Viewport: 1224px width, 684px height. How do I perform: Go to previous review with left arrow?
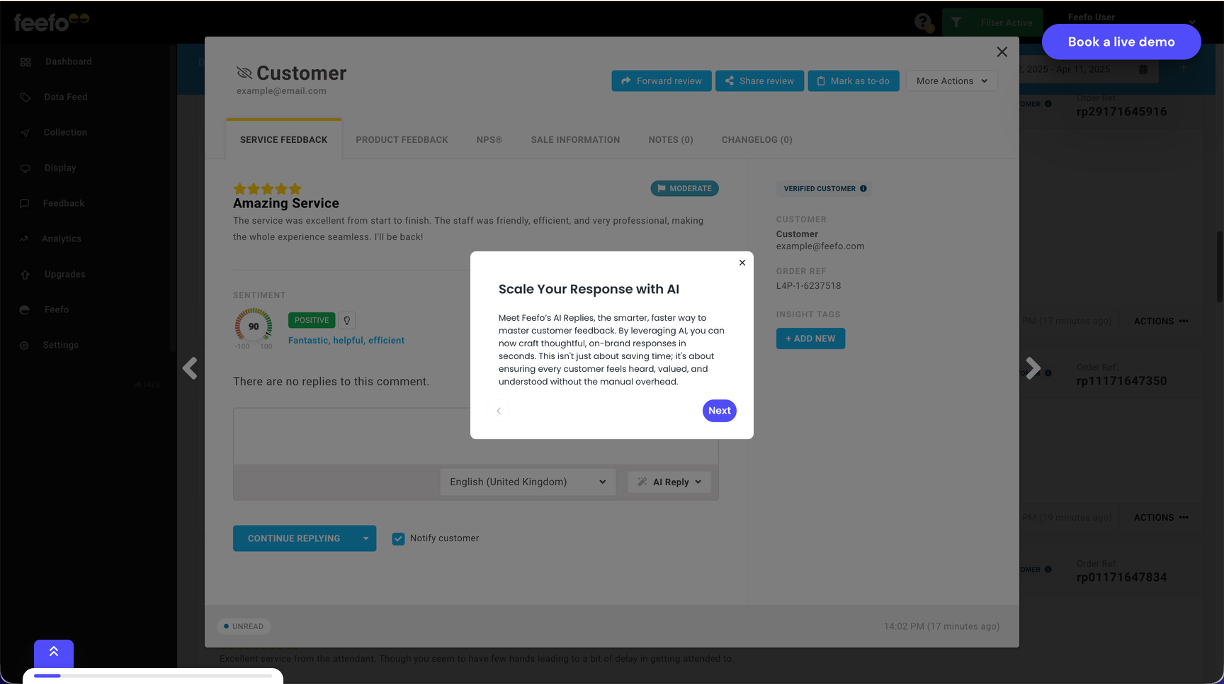tap(190, 368)
